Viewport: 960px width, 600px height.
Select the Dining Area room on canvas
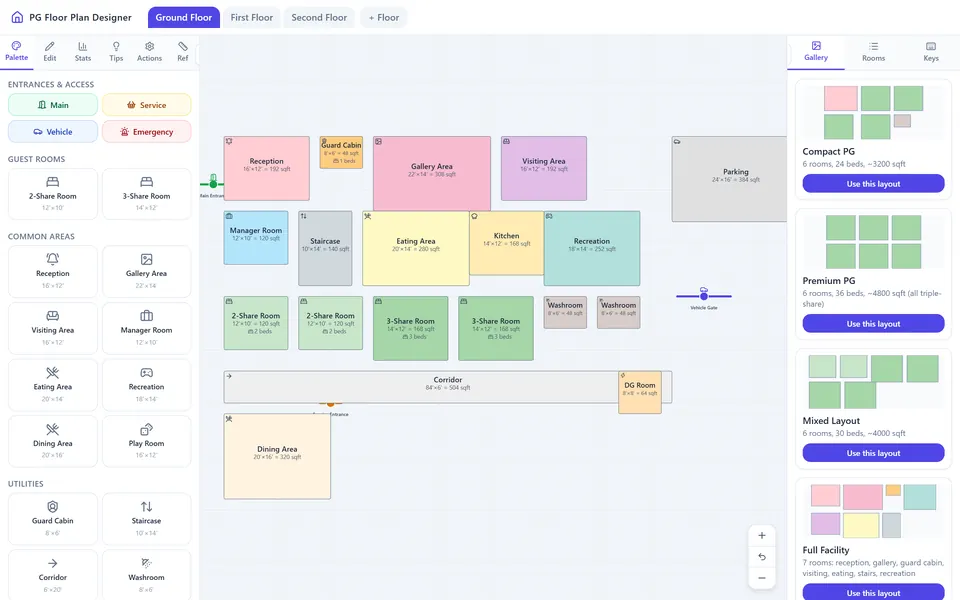[277, 456]
